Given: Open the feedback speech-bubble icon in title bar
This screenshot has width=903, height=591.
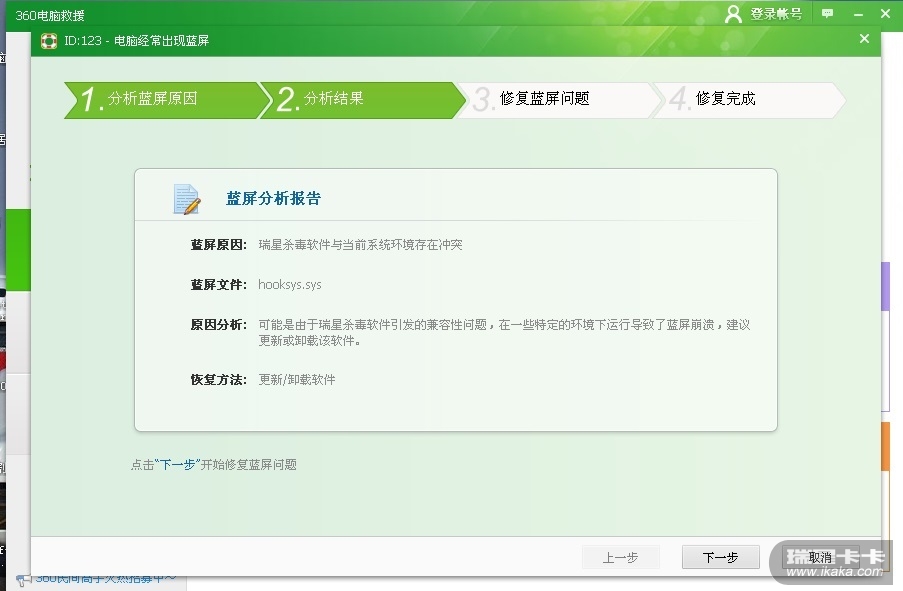Looking at the screenshot, I should coord(828,14).
